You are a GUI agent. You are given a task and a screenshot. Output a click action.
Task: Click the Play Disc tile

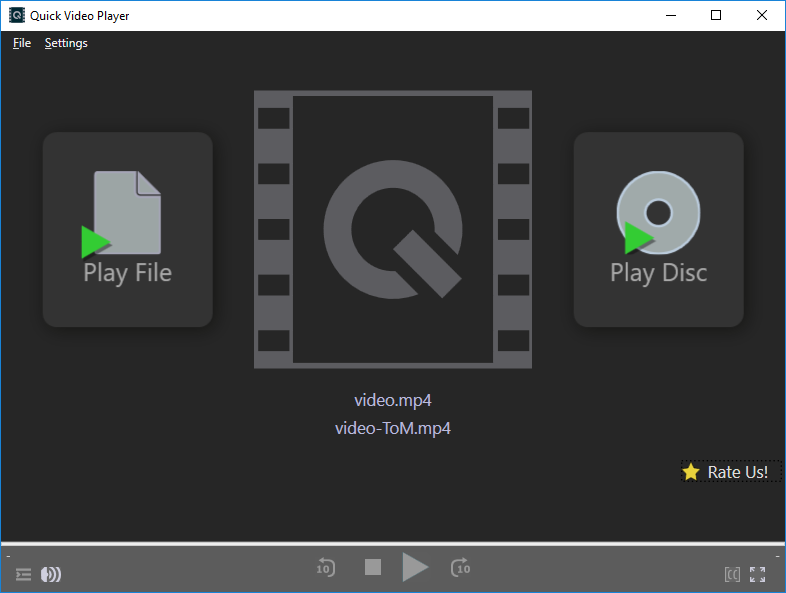tap(659, 230)
